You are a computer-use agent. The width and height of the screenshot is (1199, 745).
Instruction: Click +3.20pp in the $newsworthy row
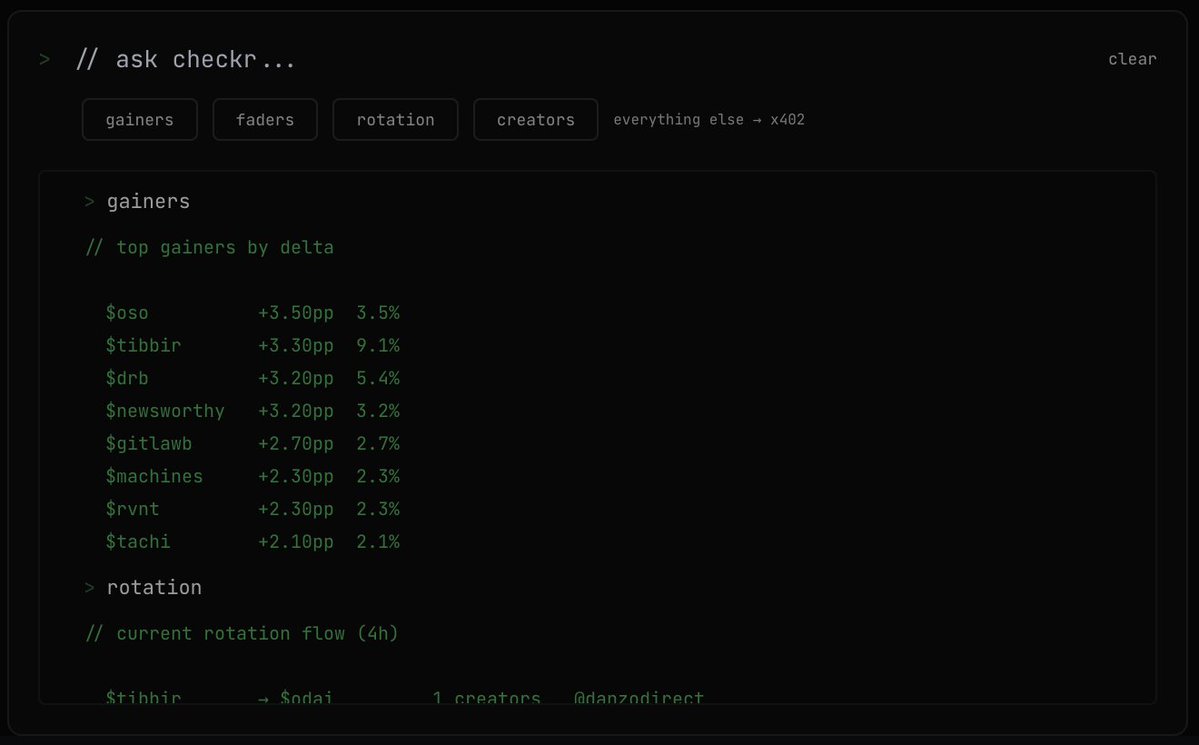(296, 412)
